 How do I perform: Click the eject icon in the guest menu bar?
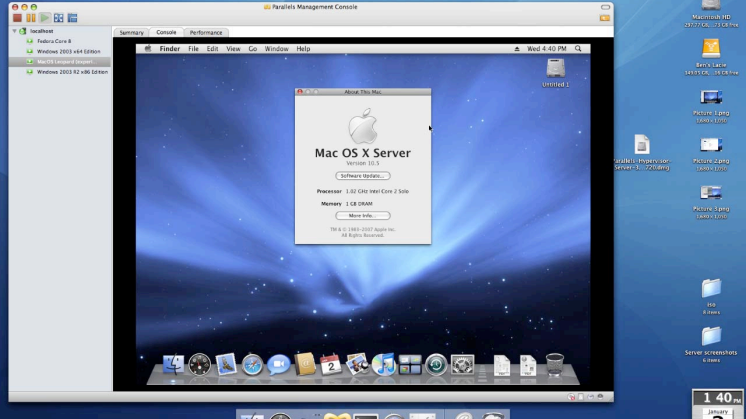tap(517, 49)
